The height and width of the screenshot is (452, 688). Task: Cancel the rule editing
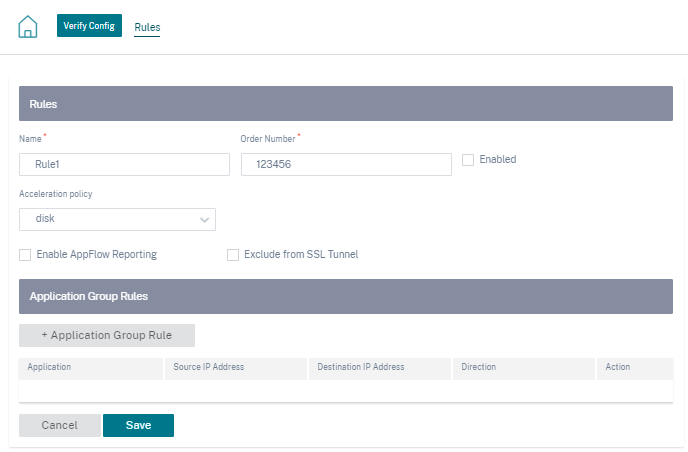click(x=60, y=425)
